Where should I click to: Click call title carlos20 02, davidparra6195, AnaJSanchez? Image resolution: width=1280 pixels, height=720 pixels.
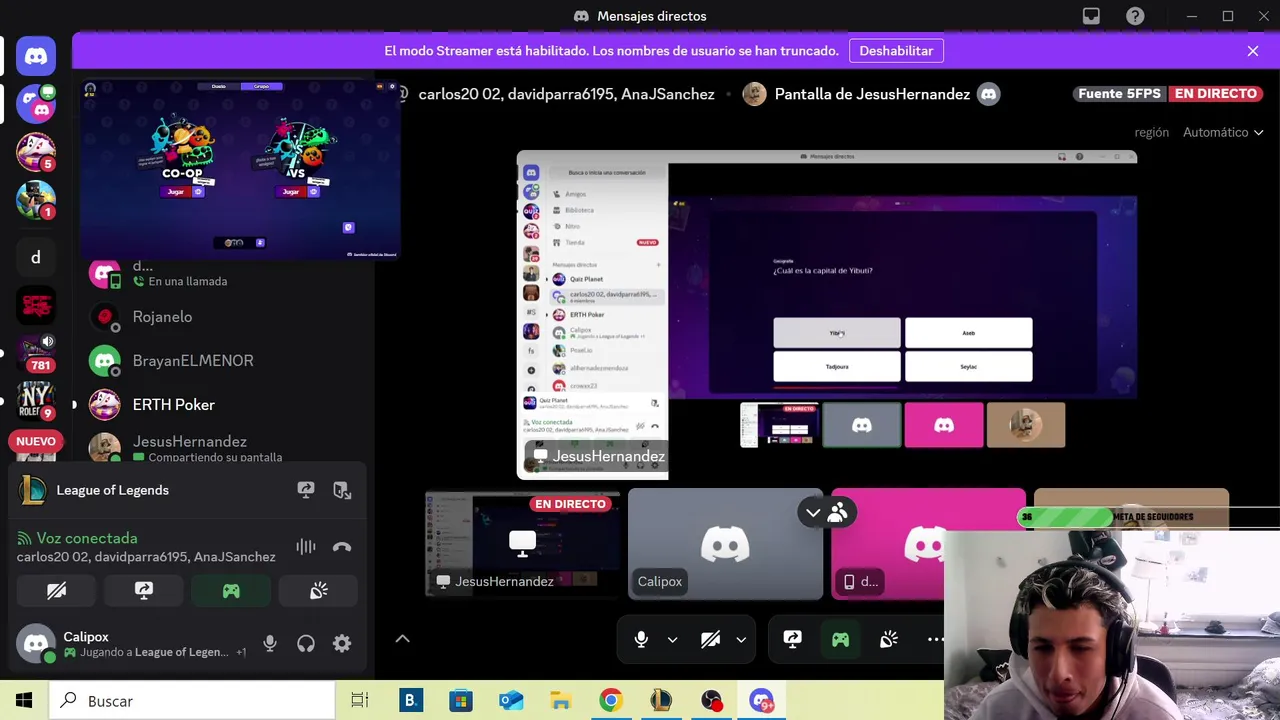[x=566, y=94]
